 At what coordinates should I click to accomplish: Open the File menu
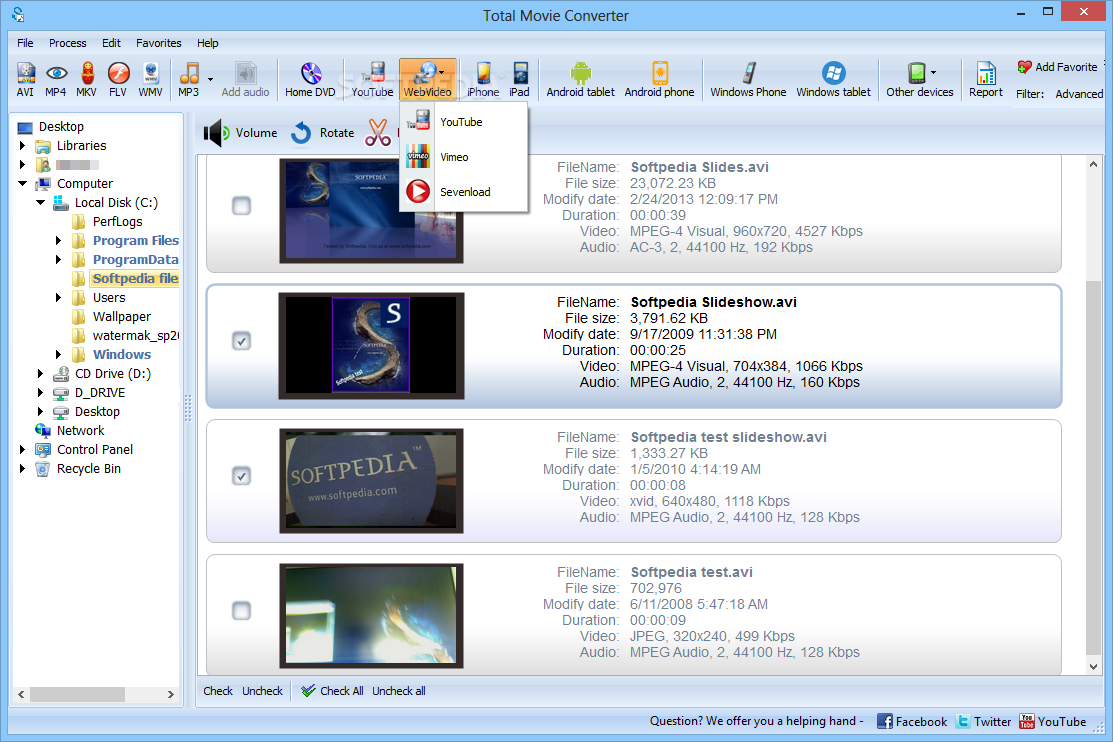[25, 43]
